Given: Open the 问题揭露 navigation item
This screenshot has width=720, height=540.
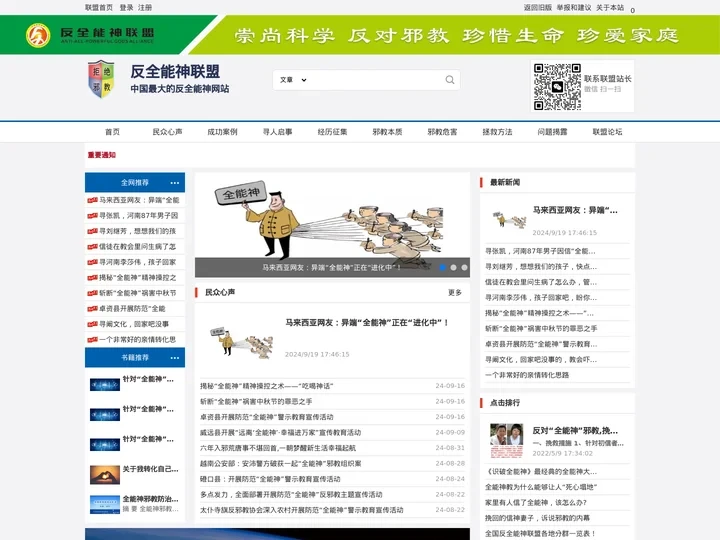Looking at the screenshot, I should click(x=552, y=132).
